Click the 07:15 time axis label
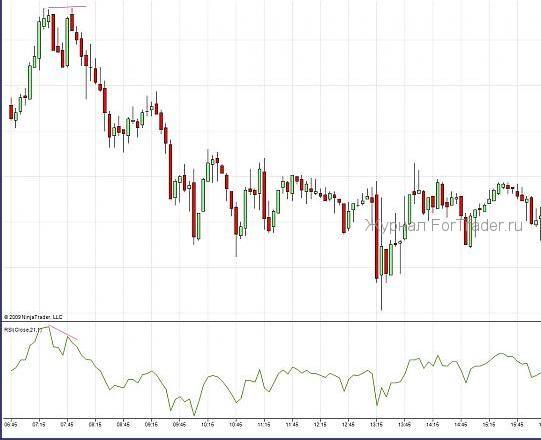Image resolution: width=541 pixels, height=440 pixels. click(39, 424)
